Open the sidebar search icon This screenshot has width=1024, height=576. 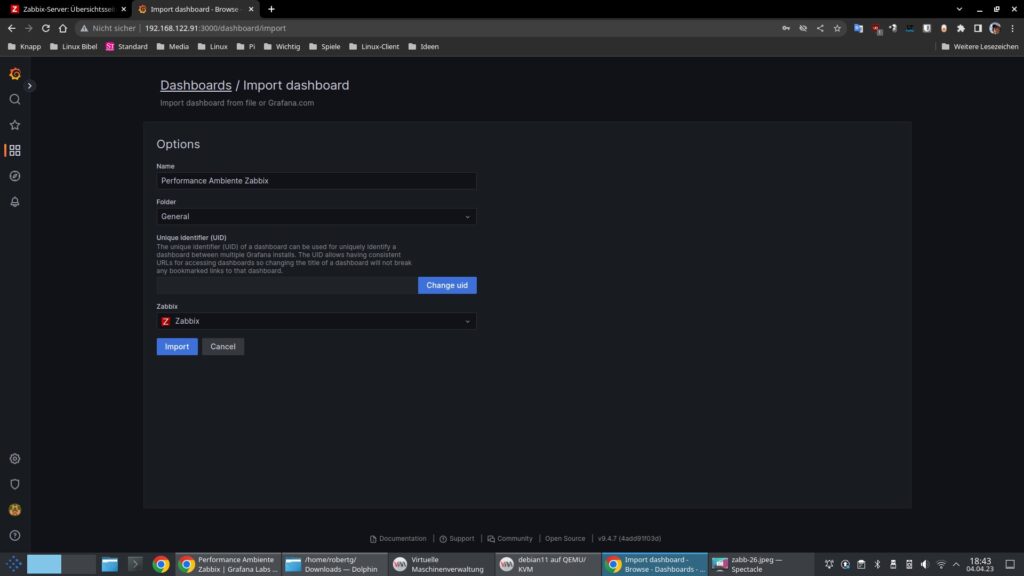[14, 99]
